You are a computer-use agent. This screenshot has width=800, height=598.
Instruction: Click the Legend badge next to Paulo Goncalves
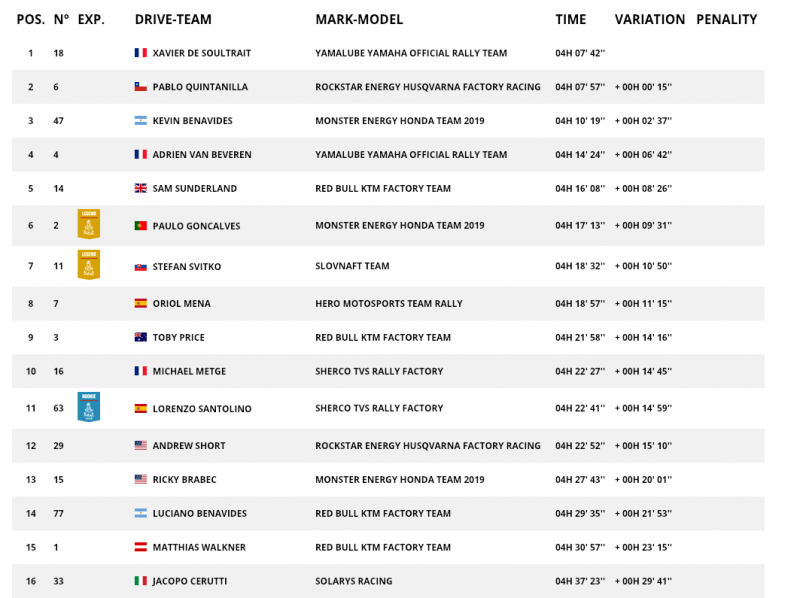tap(89, 223)
